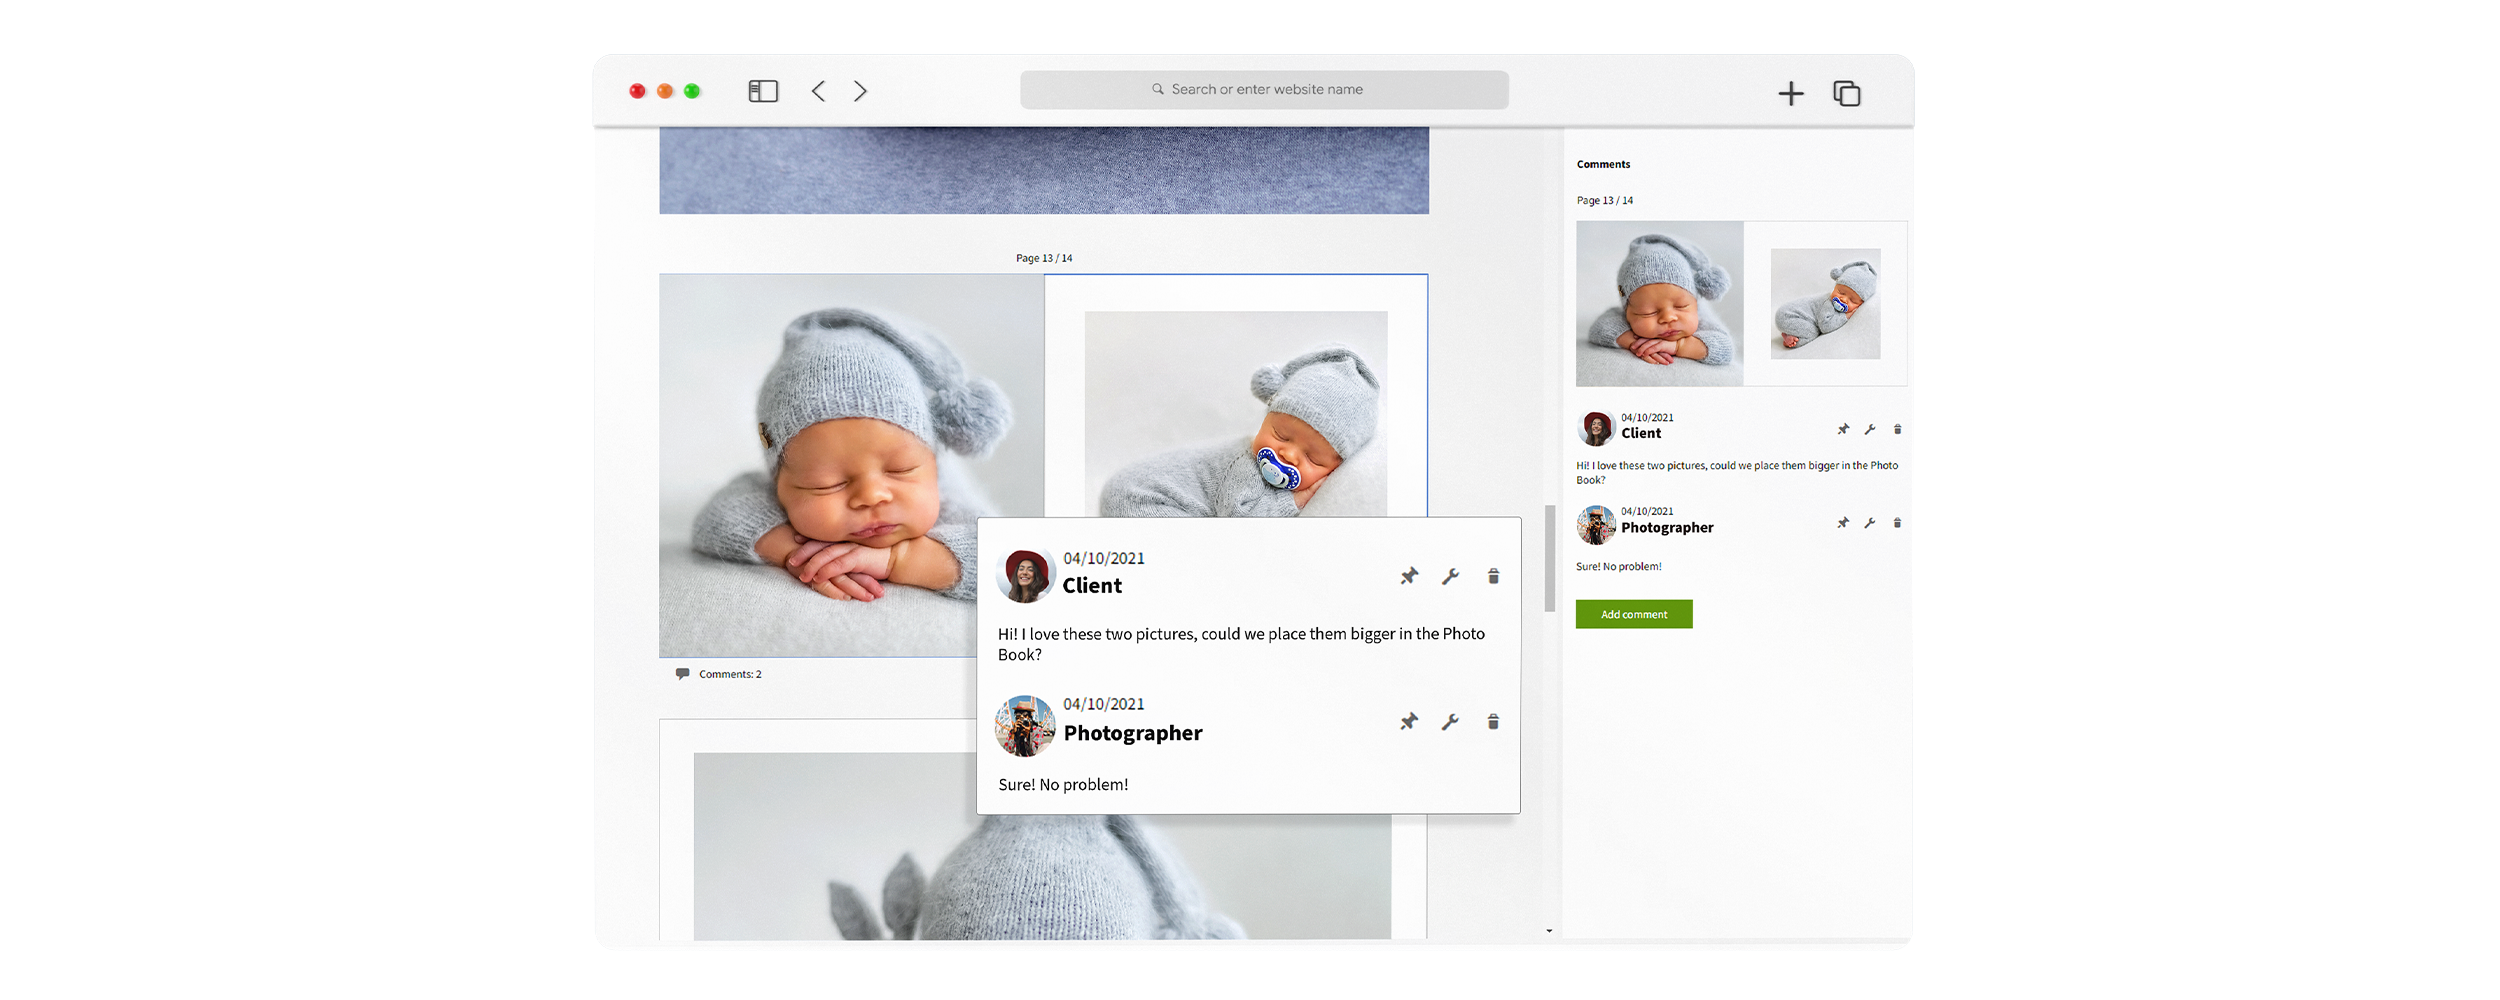Viewport: 2500px width, 1000px height.
Task: Click the Add comment button
Action: [1634, 613]
